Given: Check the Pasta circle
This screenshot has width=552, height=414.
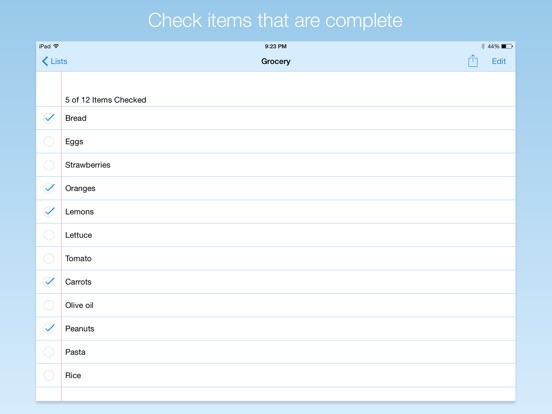Looking at the screenshot, I should coord(49,352).
